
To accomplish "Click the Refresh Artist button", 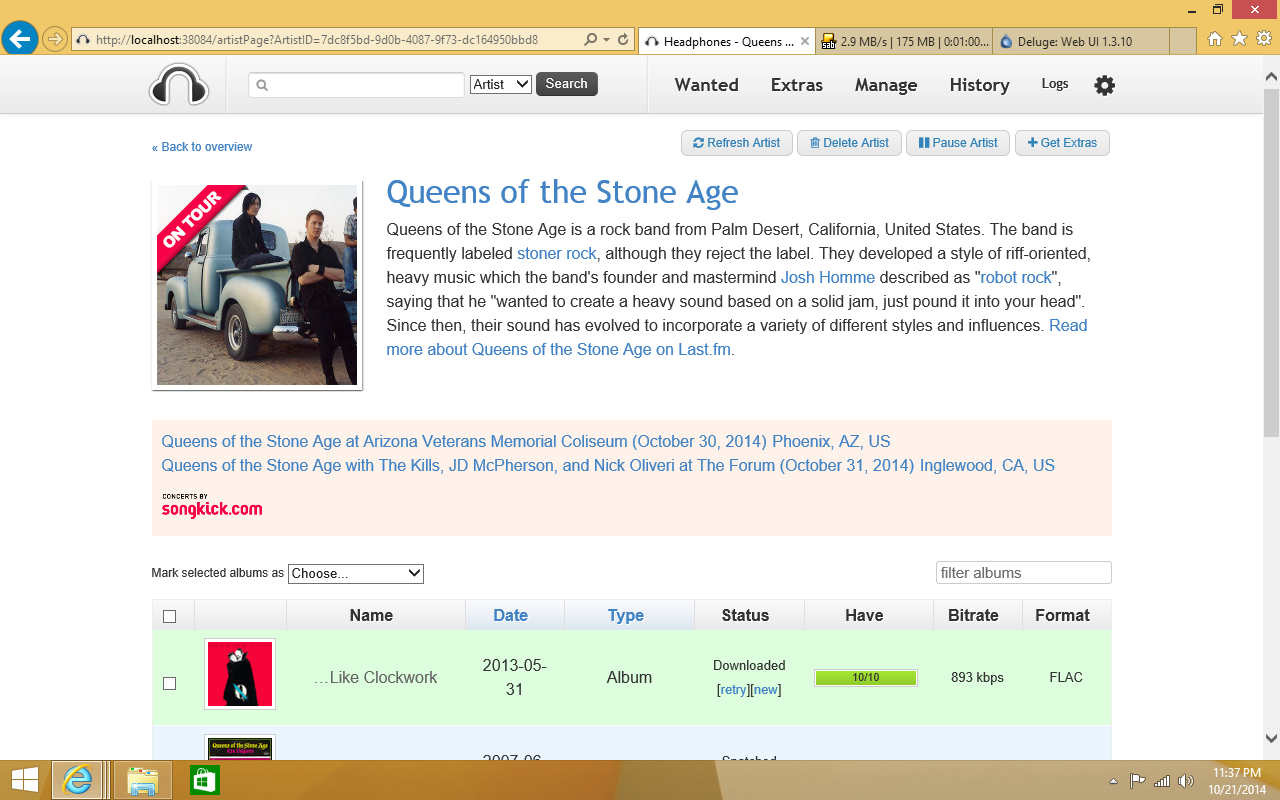I will pos(737,143).
